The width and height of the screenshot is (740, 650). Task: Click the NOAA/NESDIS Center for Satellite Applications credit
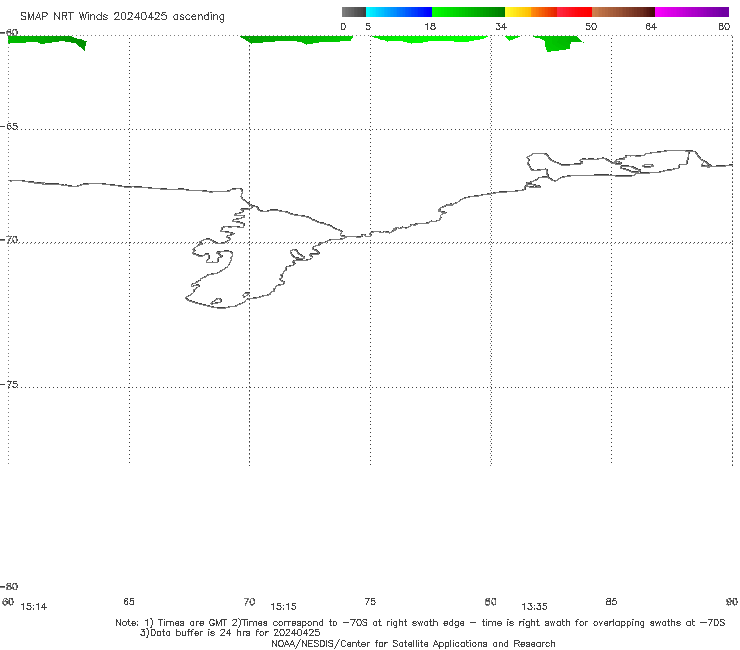[413, 644]
